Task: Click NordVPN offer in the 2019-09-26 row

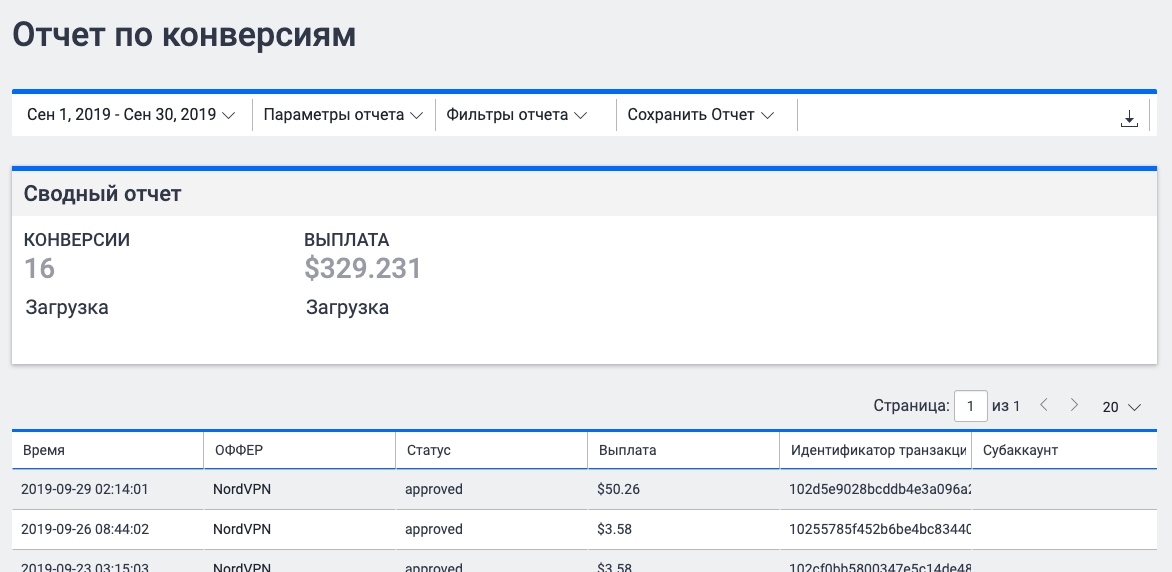Action: [242, 529]
